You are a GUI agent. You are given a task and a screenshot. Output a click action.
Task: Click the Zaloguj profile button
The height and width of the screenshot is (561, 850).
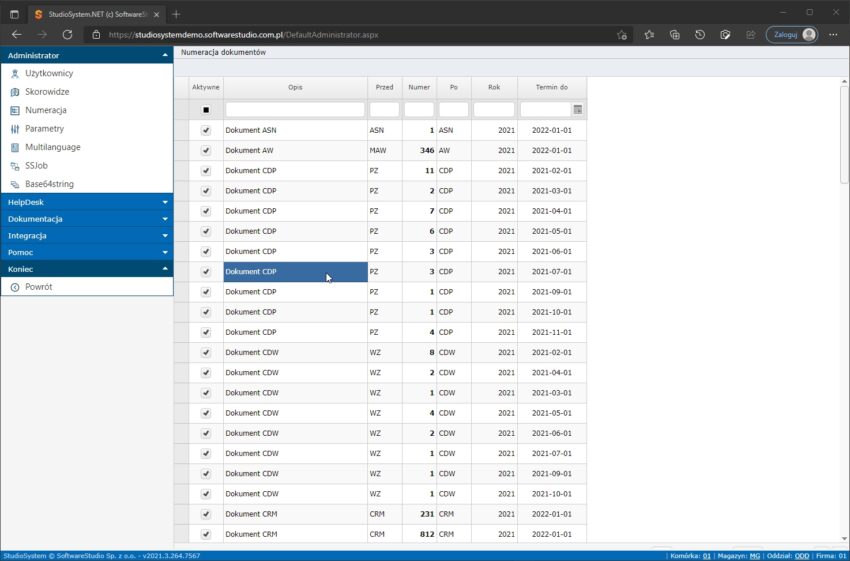pyautogui.click(x=792, y=34)
